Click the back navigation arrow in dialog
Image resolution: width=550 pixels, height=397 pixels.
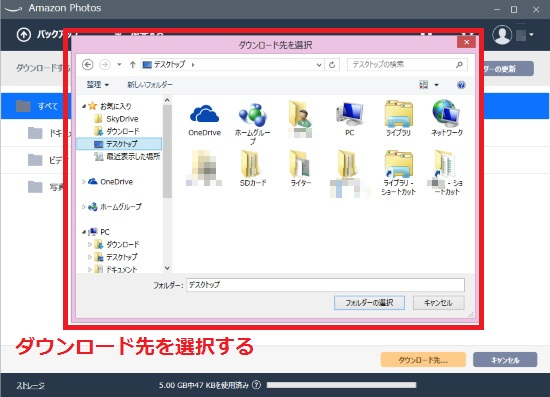(88, 65)
